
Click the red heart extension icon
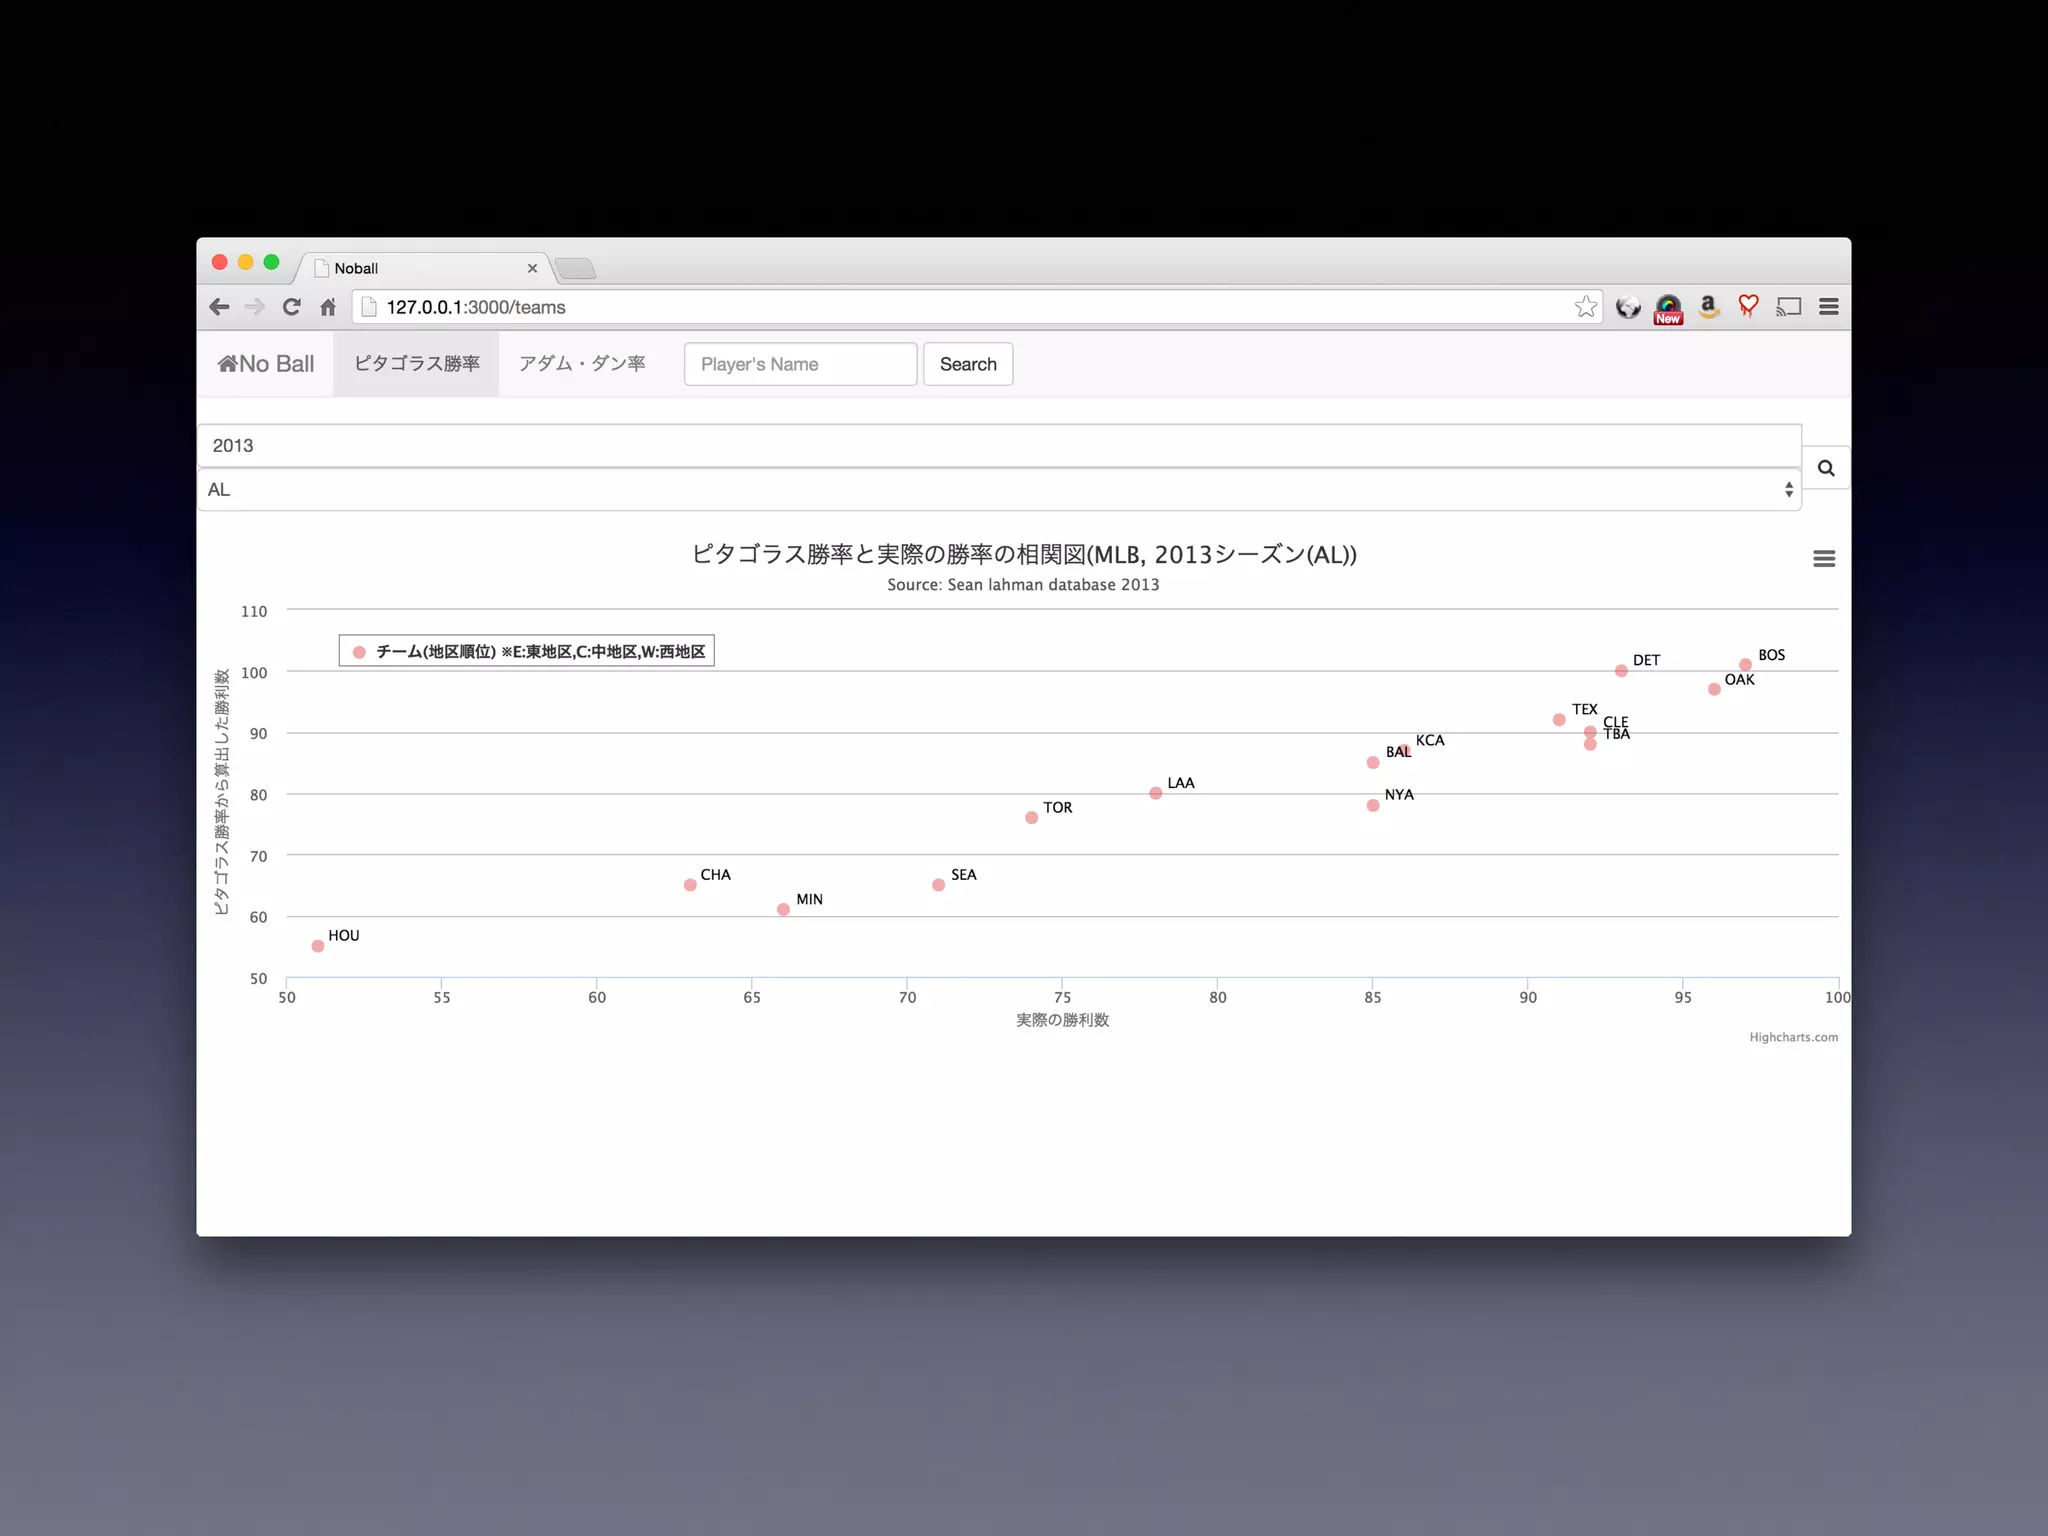[1747, 307]
